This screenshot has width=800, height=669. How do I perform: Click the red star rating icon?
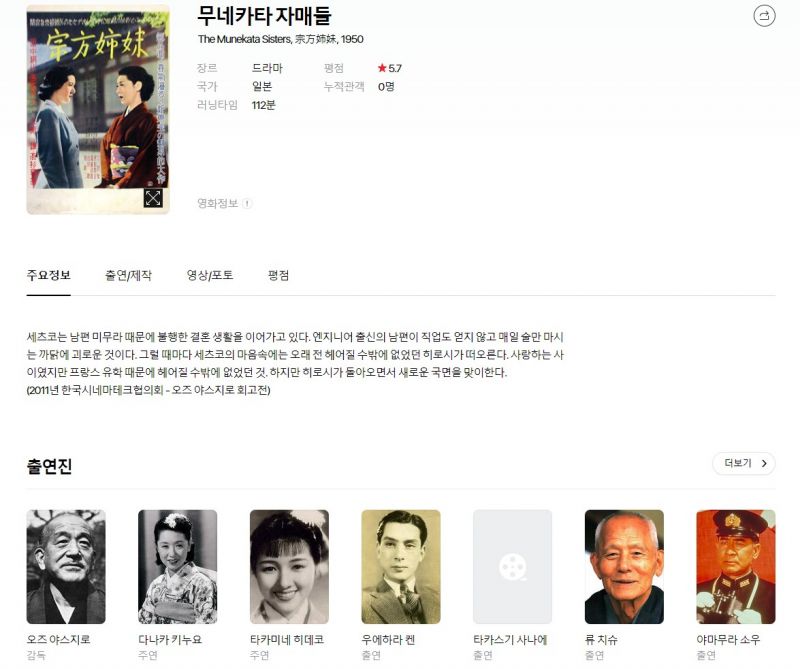(382, 68)
